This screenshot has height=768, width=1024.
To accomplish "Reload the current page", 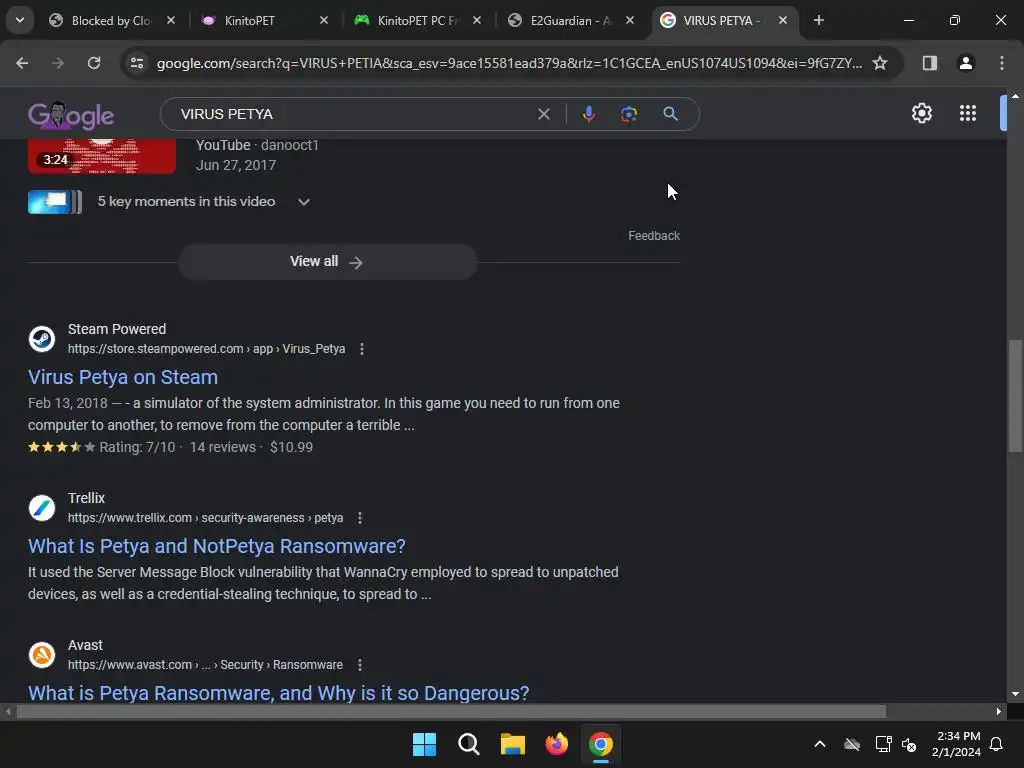I will coord(94,63).
